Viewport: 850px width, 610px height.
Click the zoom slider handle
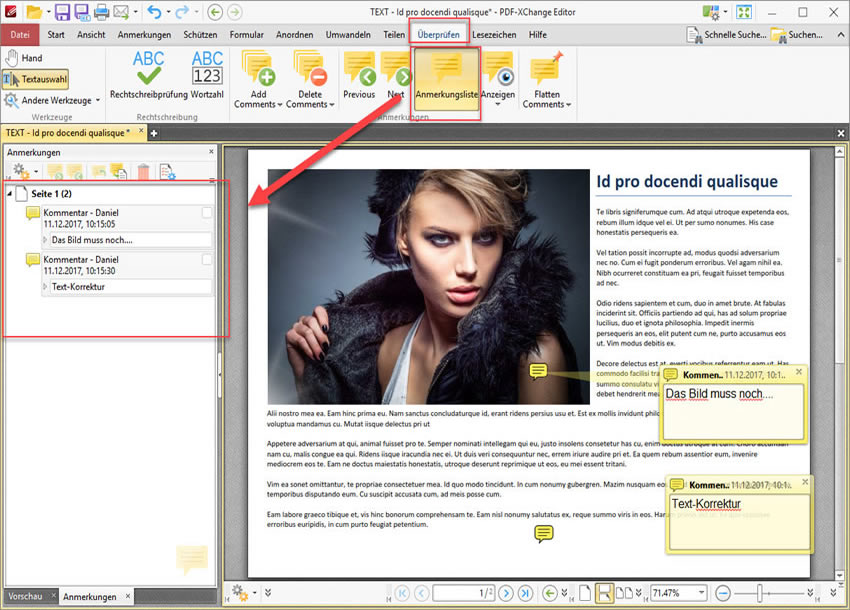759,593
